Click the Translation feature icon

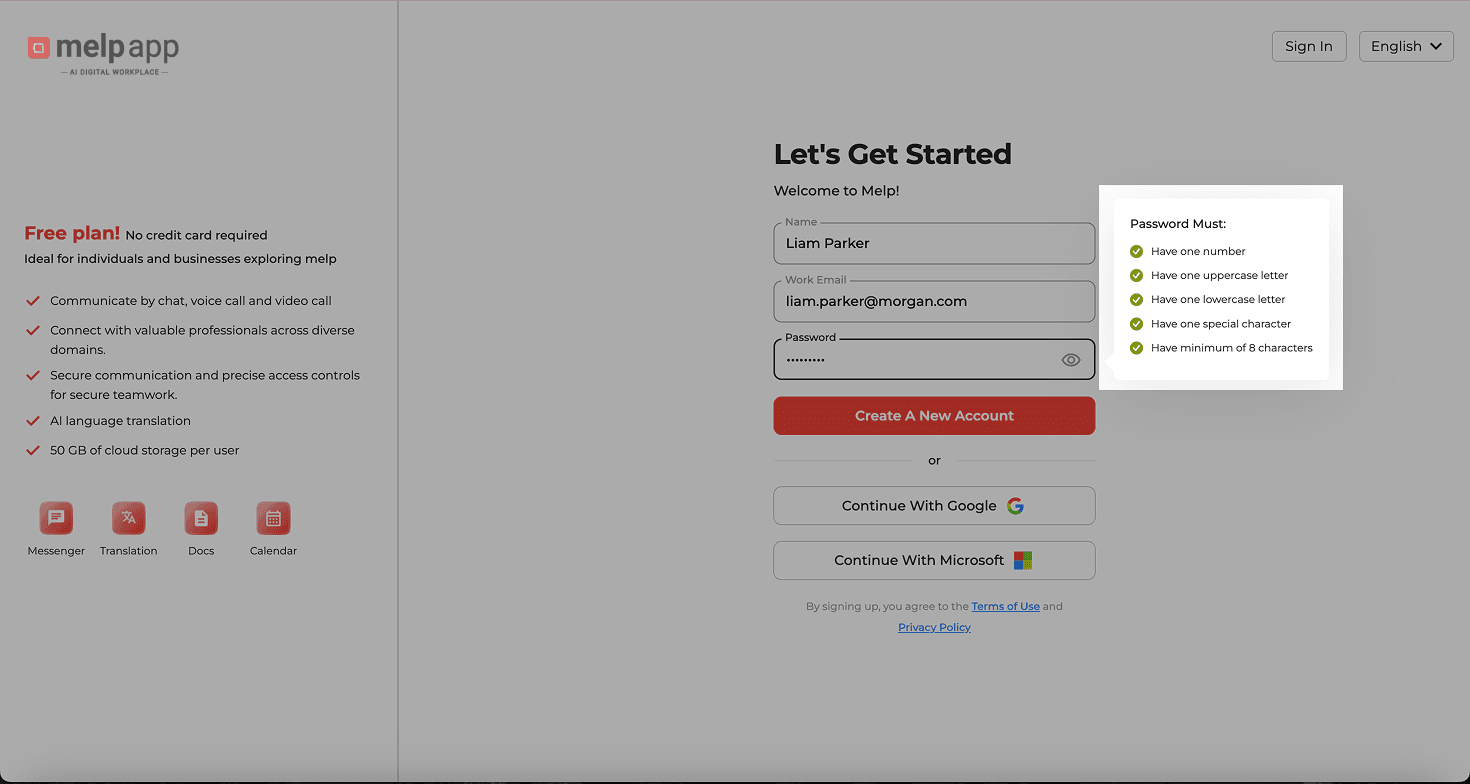(128, 518)
